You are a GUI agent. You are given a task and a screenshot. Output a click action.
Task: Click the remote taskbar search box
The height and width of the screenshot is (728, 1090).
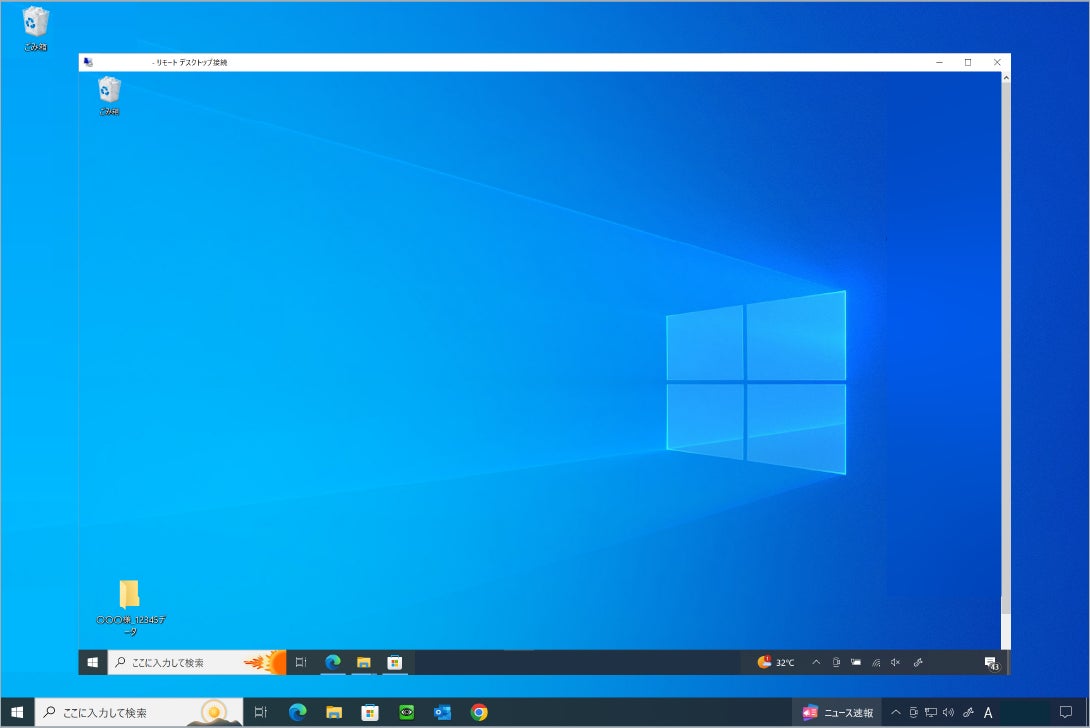pos(197,663)
